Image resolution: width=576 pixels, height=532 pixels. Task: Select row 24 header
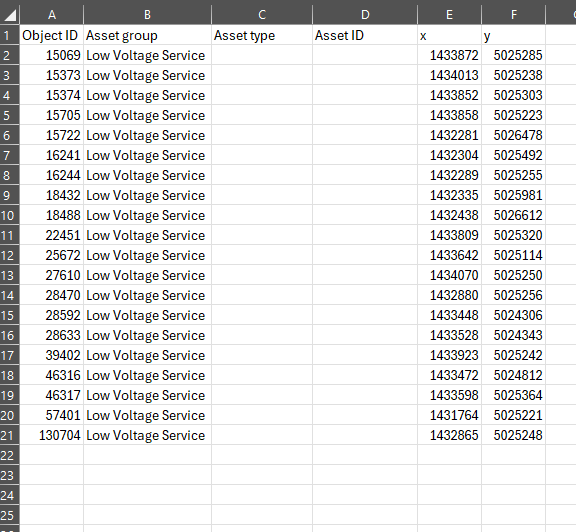10,495
